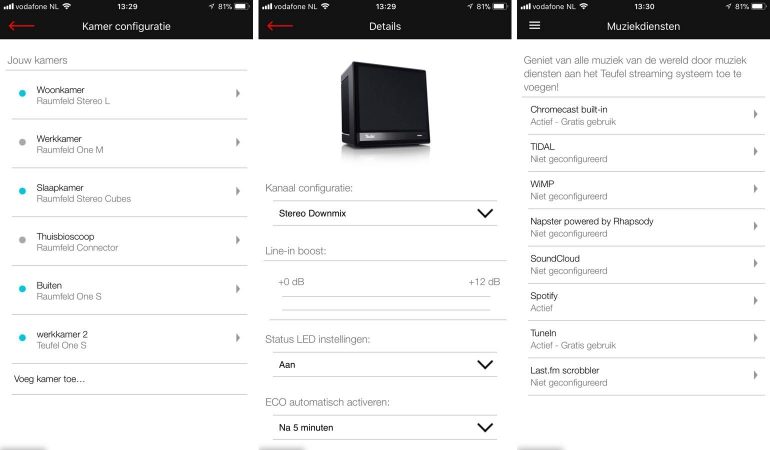Open the Buiten Raumfeld One S chevron

(x=238, y=288)
